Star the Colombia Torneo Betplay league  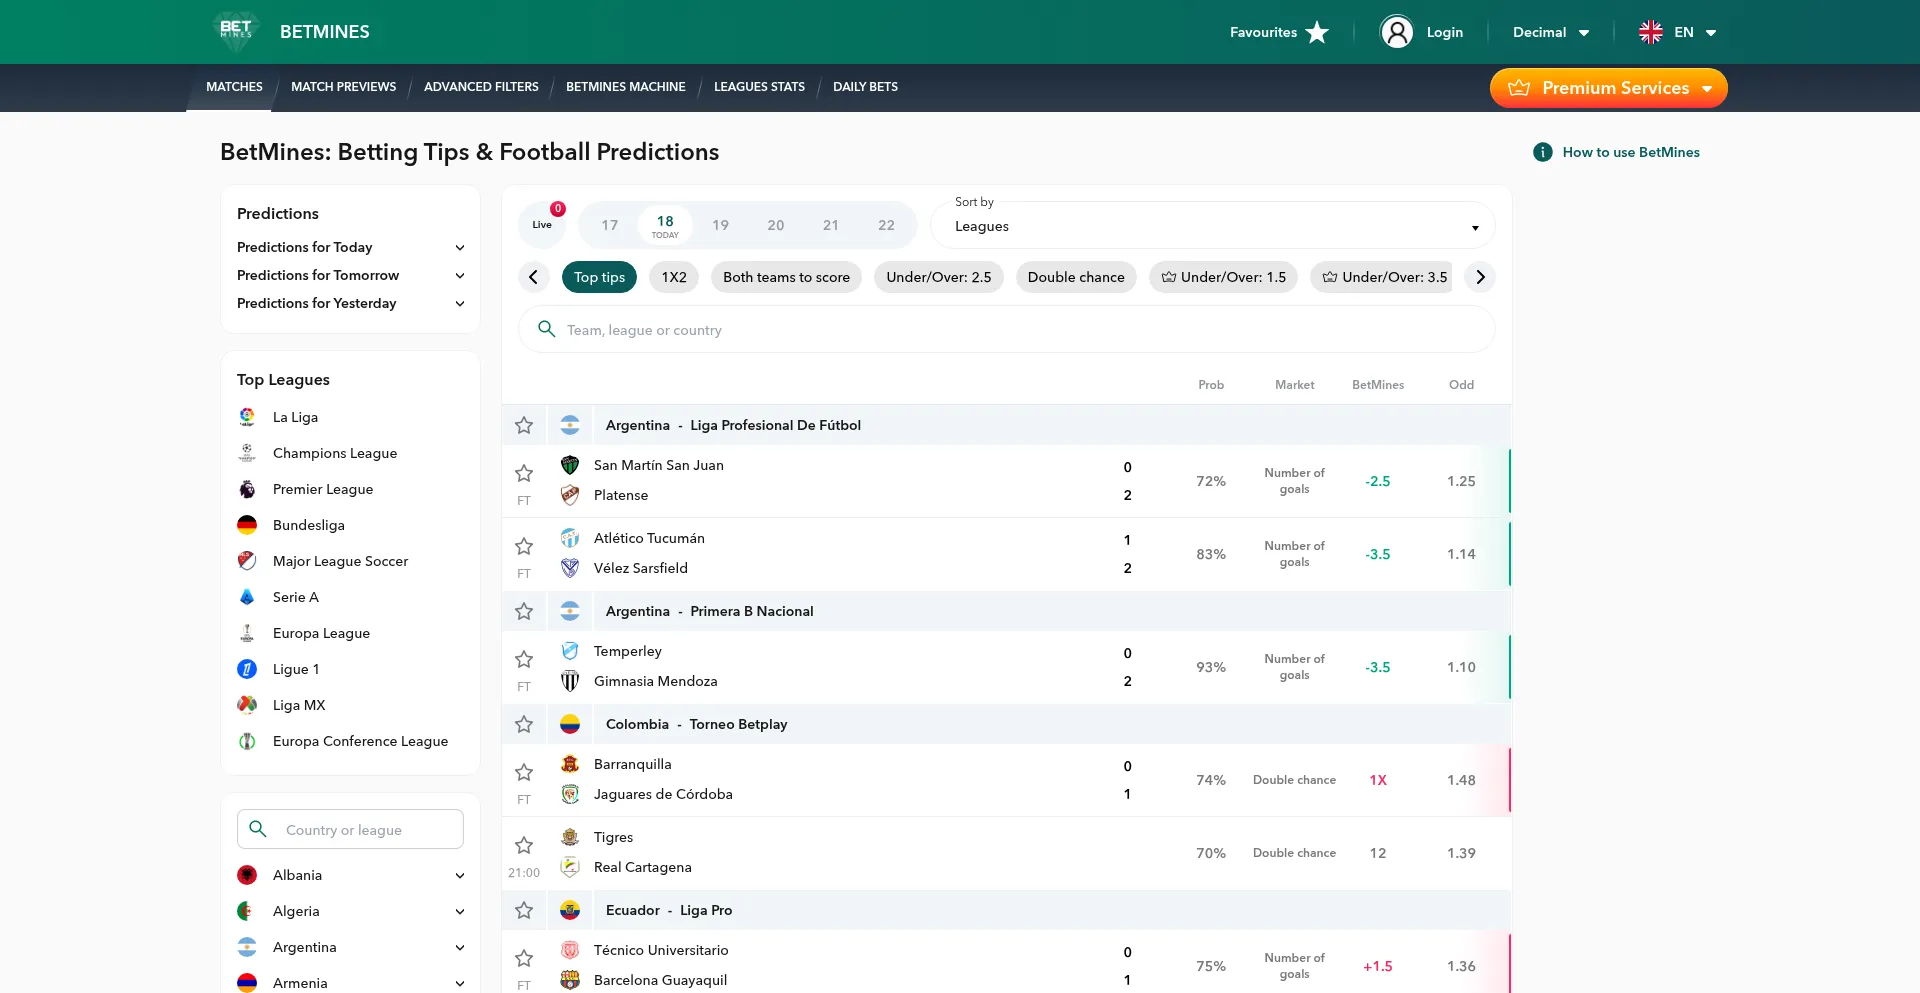[524, 724]
